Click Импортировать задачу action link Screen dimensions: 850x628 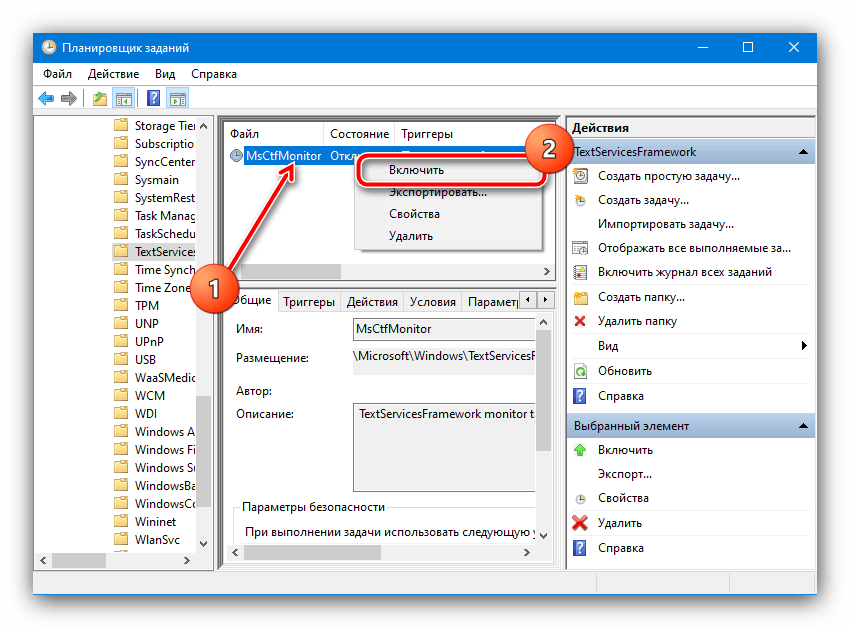pos(666,224)
